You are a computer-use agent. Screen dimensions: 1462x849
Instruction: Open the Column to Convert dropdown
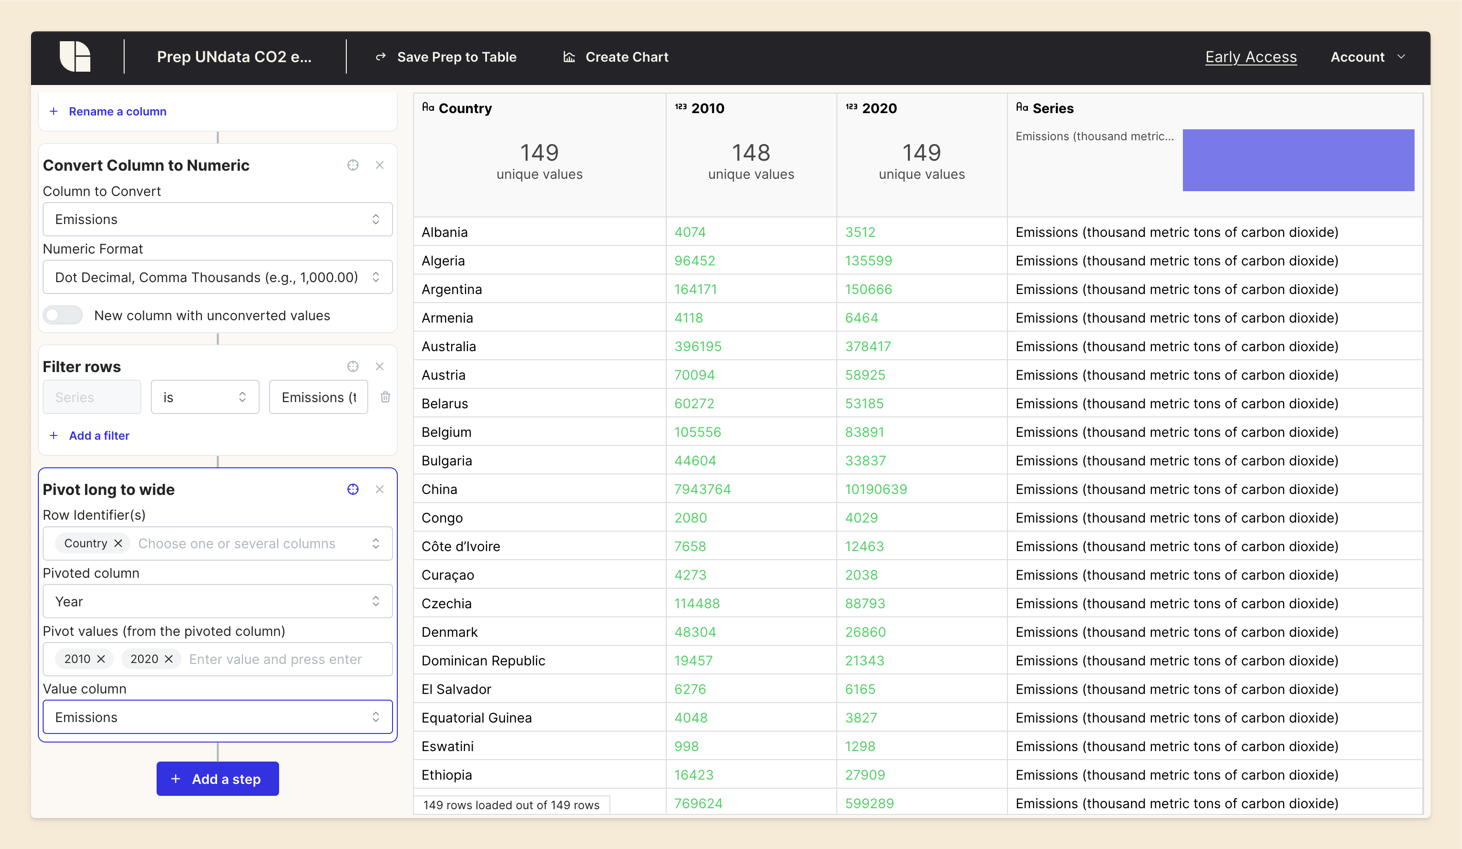[x=217, y=220]
